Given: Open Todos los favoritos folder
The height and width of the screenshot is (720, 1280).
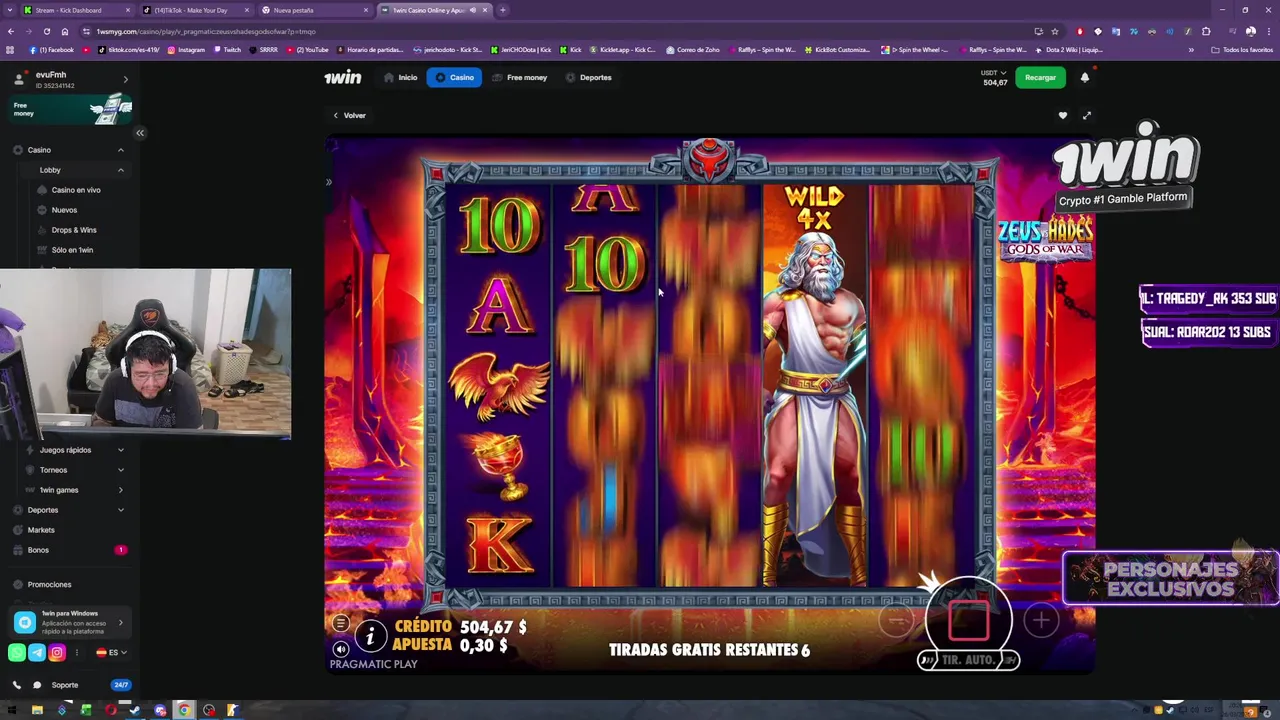Looking at the screenshot, I should click(x=1242, y=50).
